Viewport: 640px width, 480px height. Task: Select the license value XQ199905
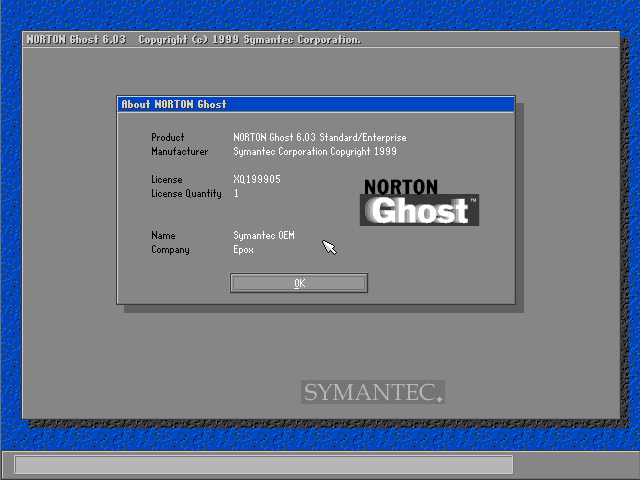257,179
